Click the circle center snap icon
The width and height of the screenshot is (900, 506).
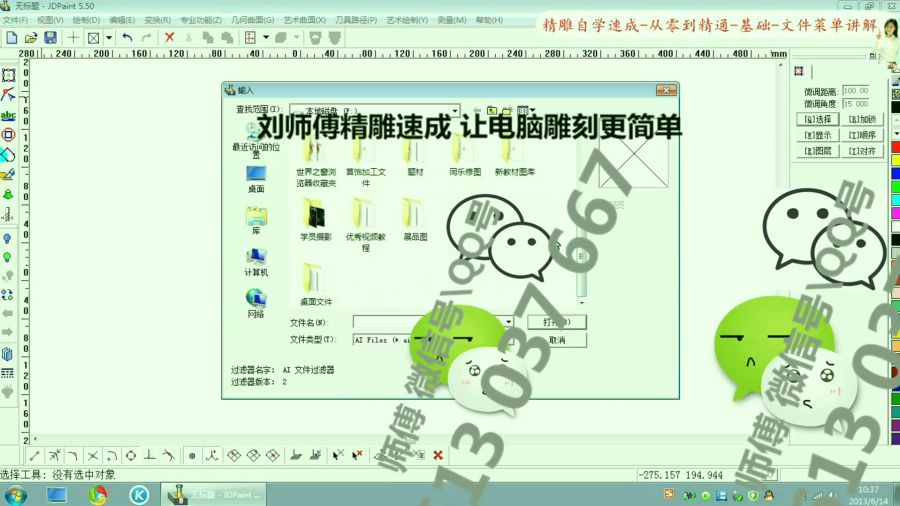coord(131,456)
